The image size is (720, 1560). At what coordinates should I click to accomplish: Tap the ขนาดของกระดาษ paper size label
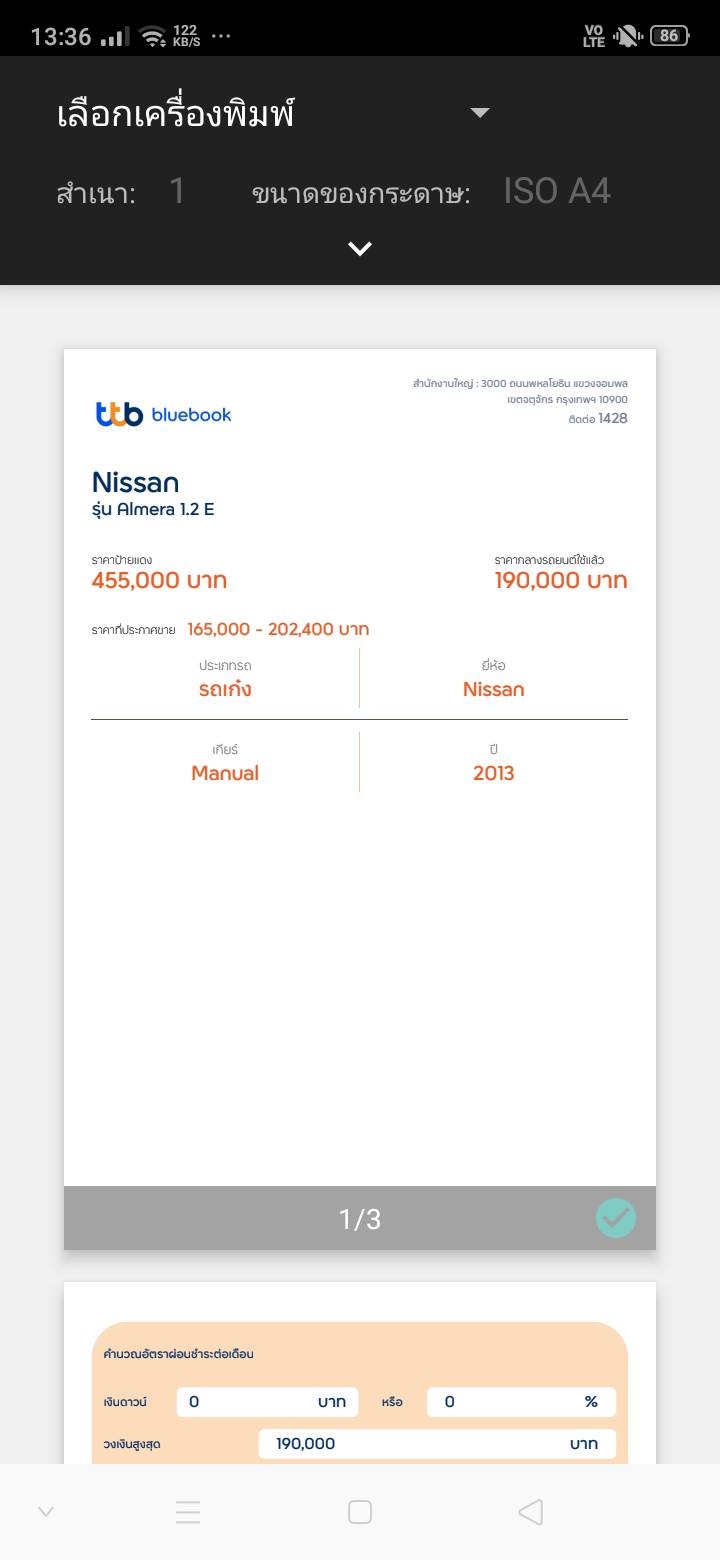(x=361, y=192)
